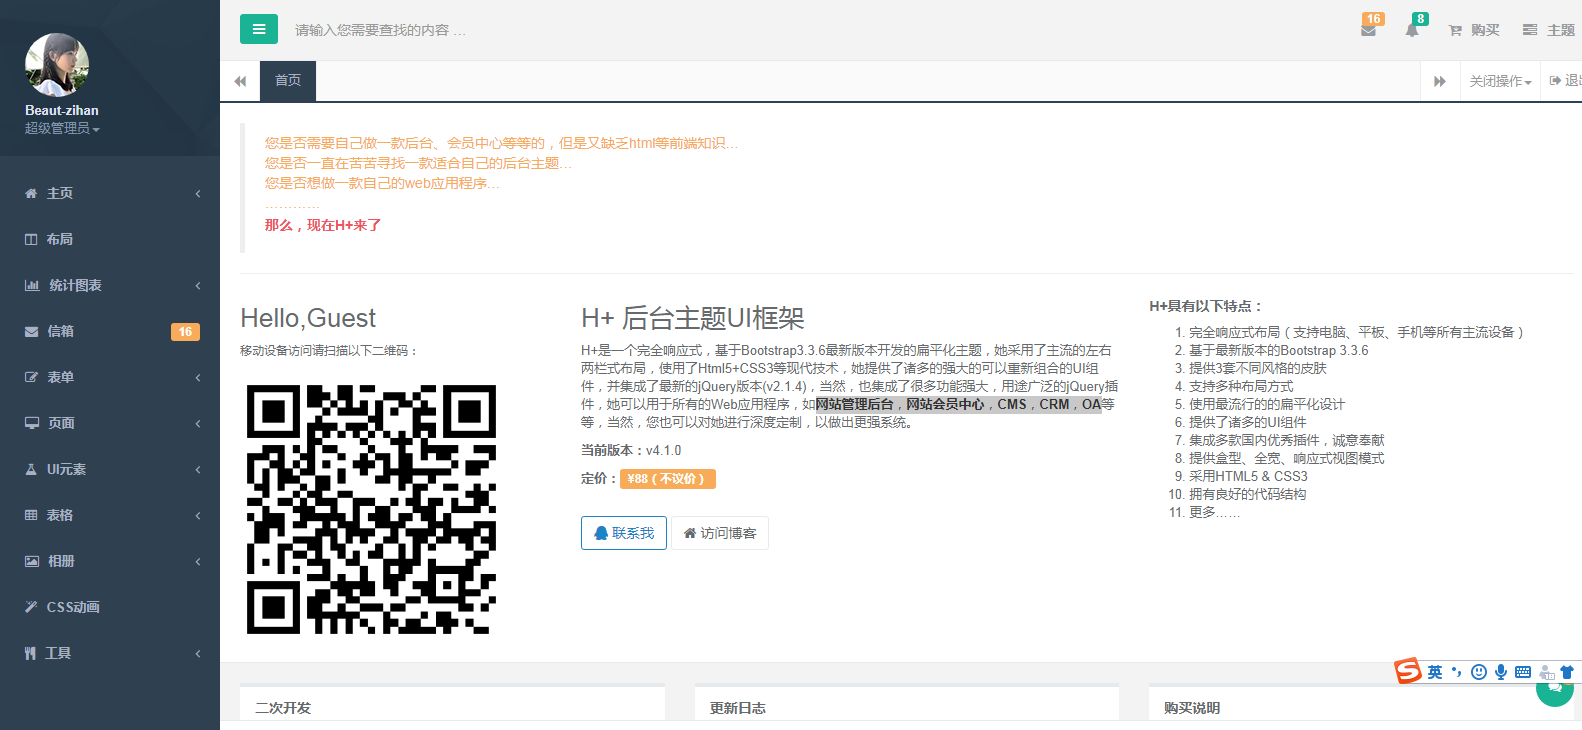Open the bell notifications icon
This screenshot has height=730, width=1582.
point(1411,30)
